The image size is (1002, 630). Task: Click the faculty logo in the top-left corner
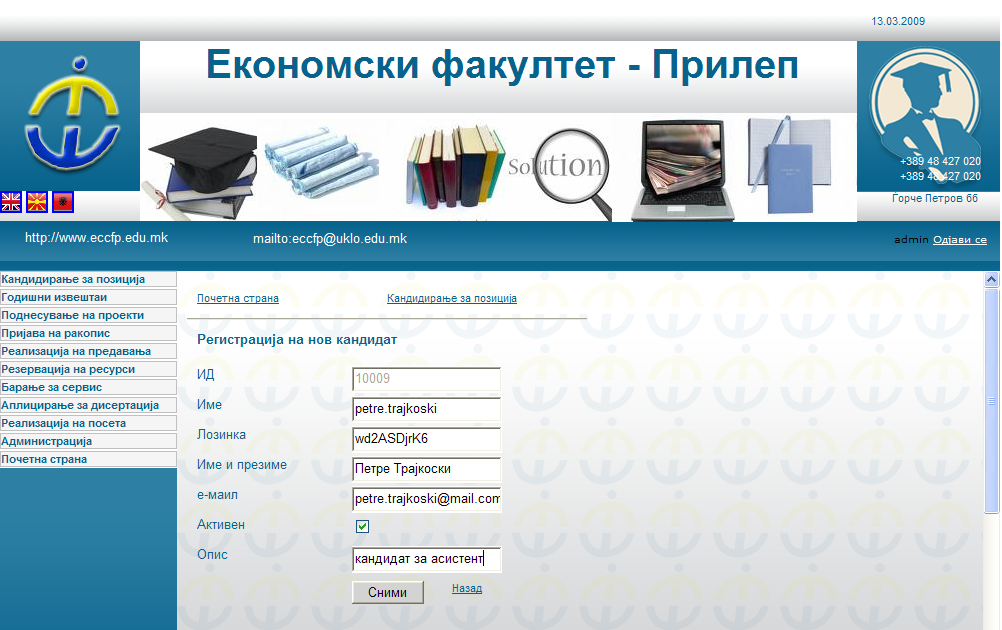coord(71,114)
